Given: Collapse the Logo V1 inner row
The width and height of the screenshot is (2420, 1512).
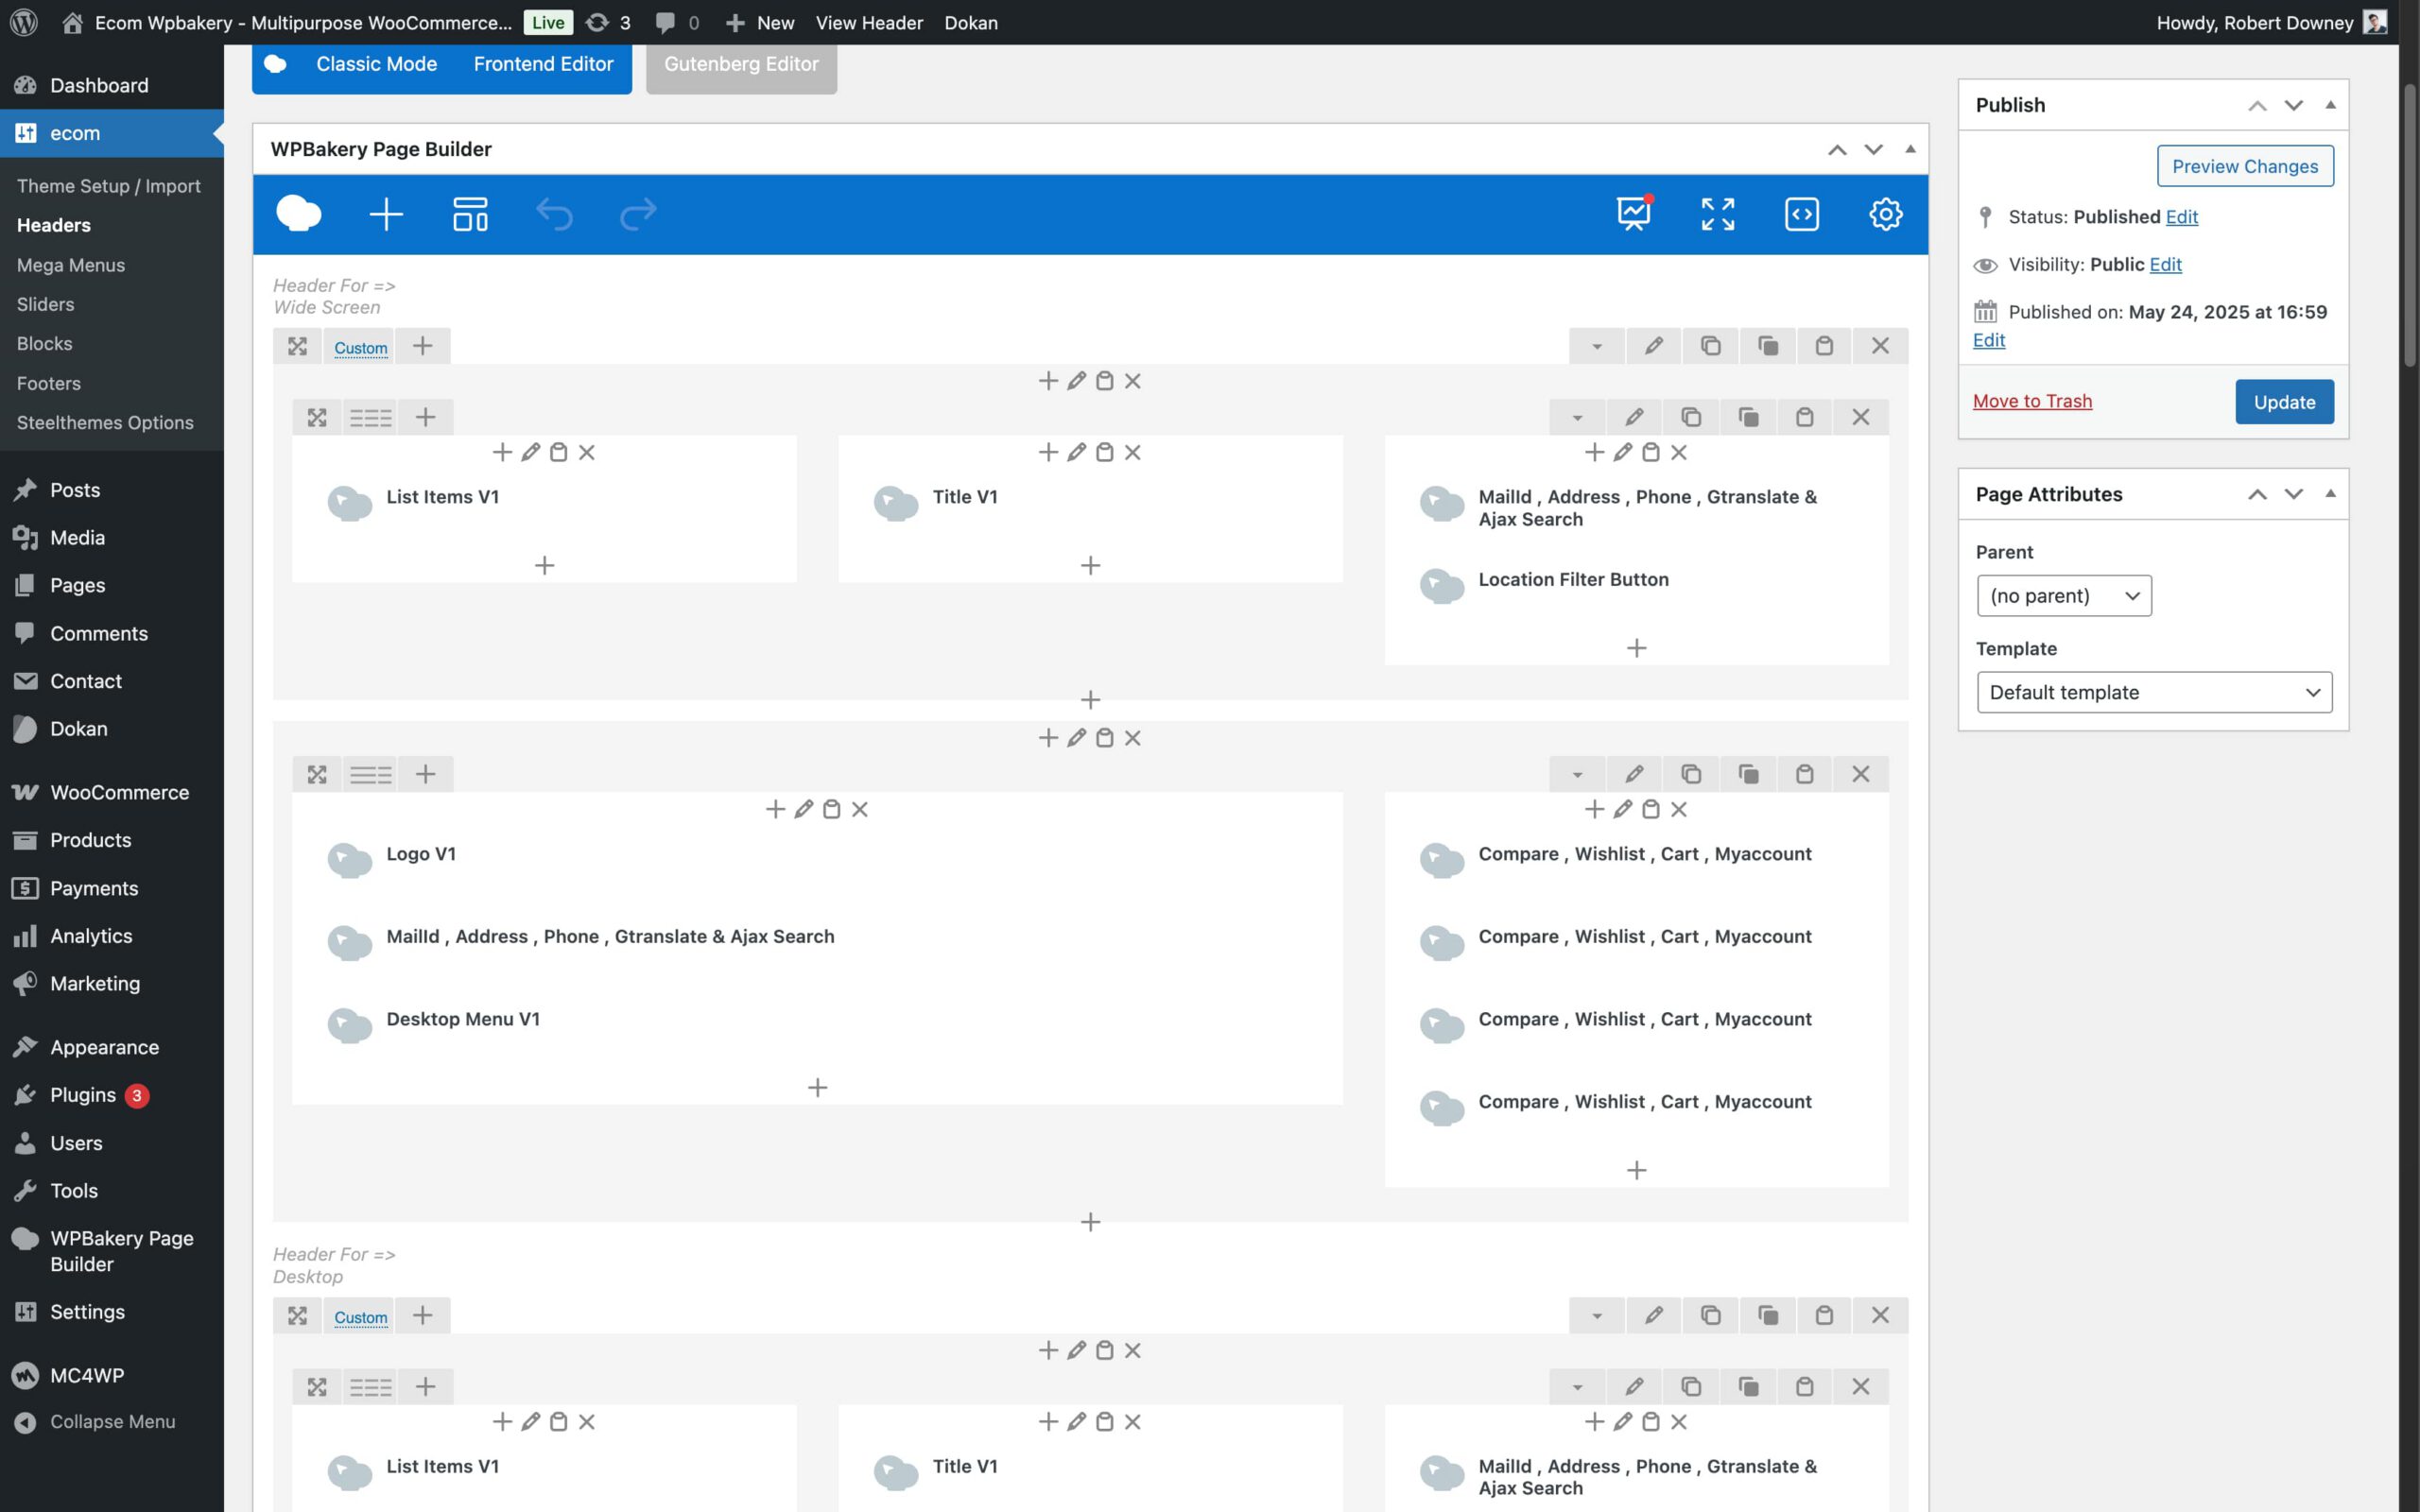Looking at the screenshot, I should [x=1577, y=774].
